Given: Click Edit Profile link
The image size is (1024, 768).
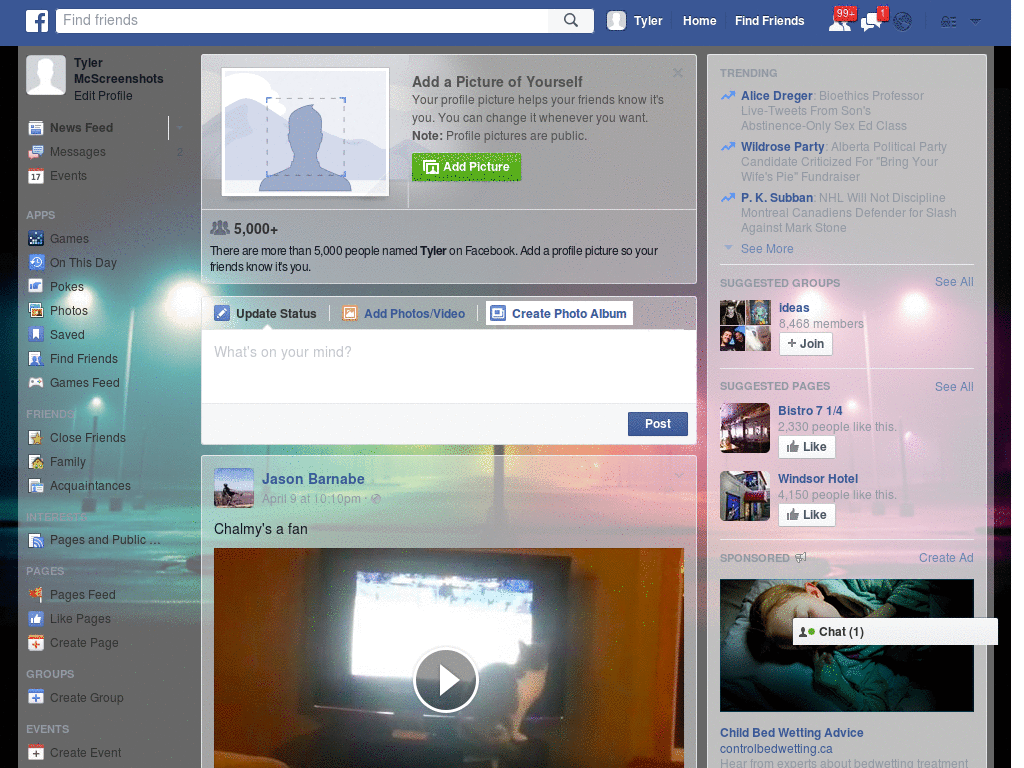Looking at the screenshot, I should click(x=103, y=96).
